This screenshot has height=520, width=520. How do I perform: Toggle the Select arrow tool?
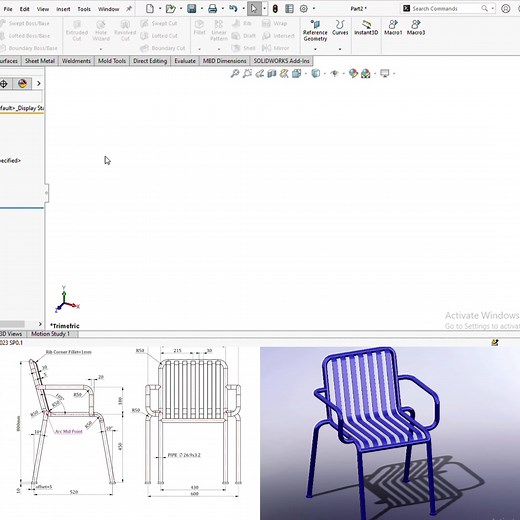254,9
